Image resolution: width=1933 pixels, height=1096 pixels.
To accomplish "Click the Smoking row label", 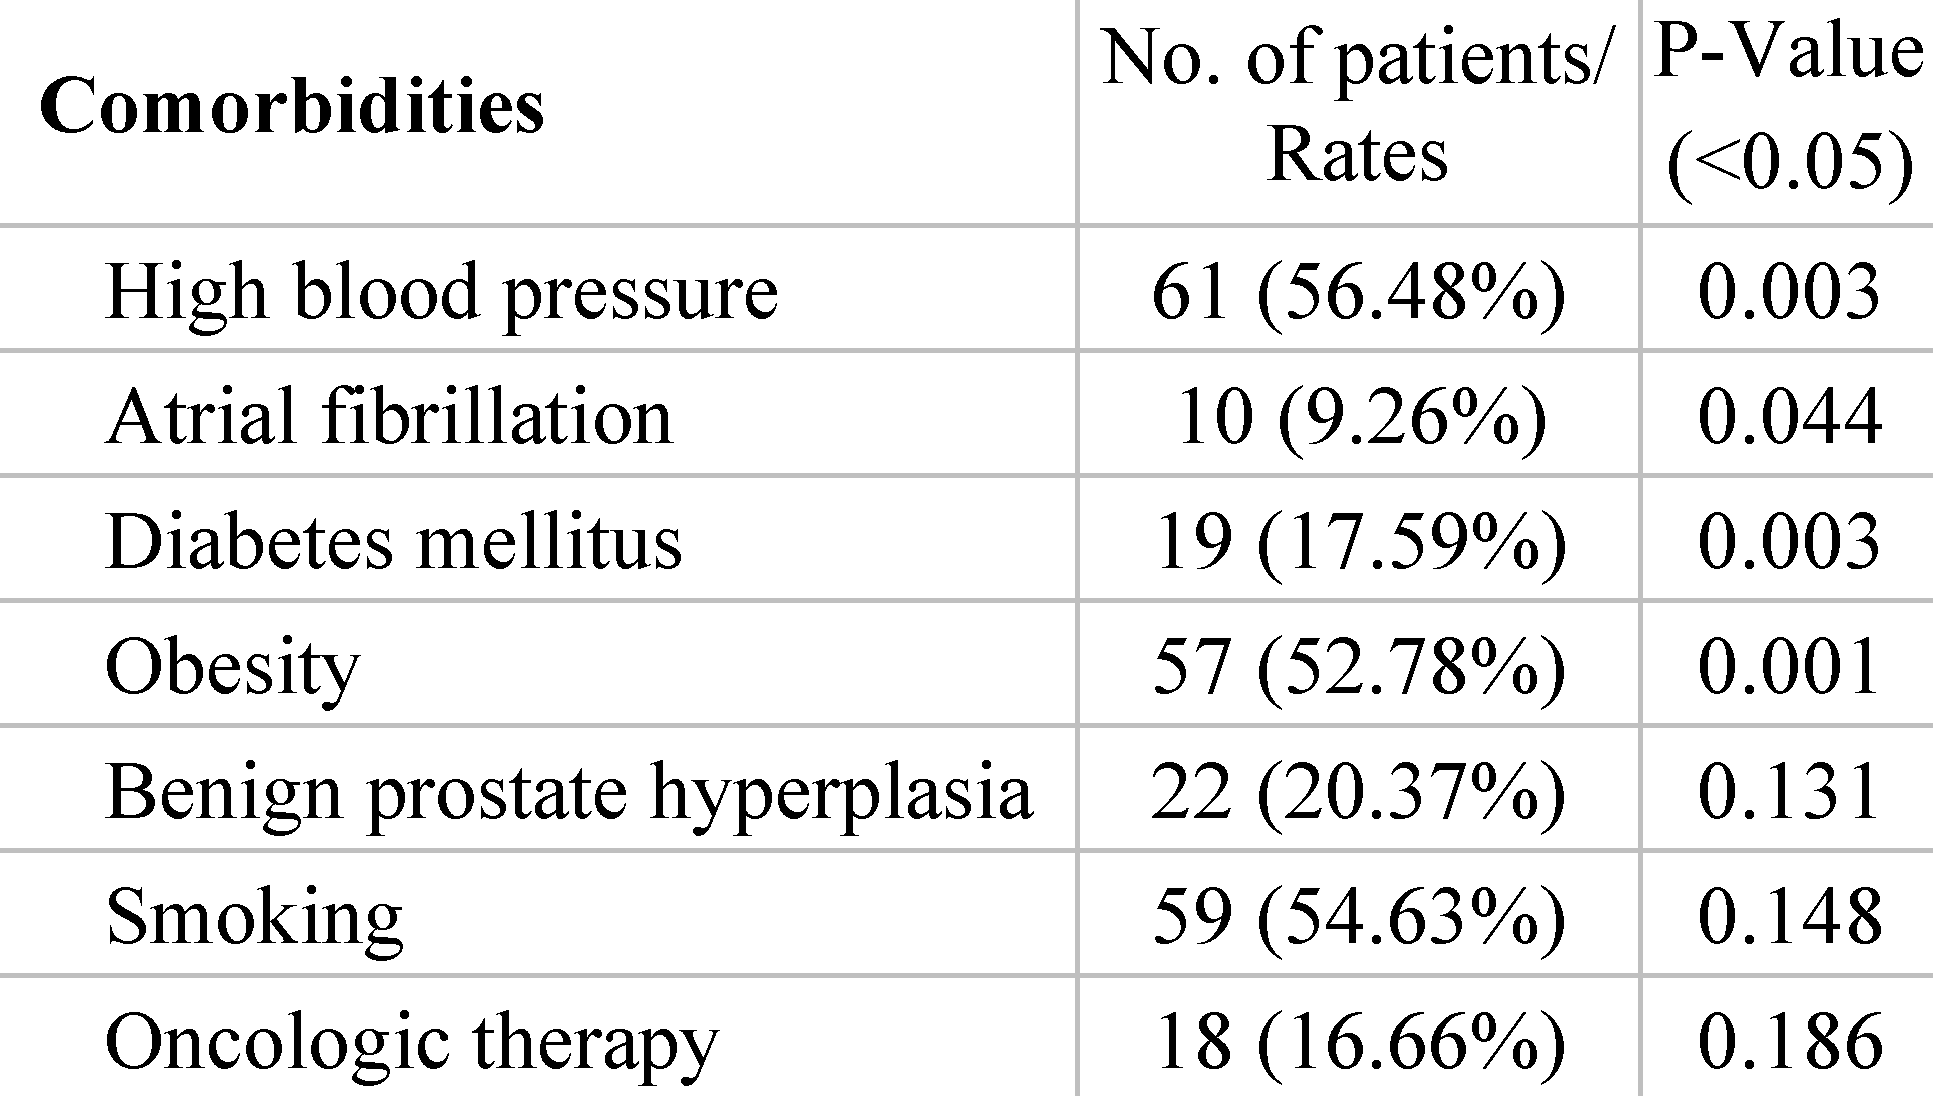I will [254, 917].
